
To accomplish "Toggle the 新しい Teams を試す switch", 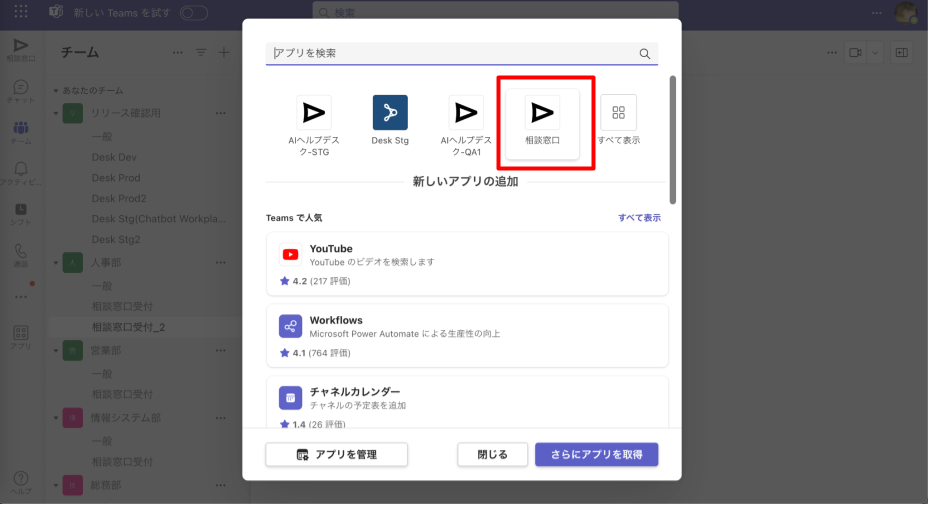I will [x=194, y=12].
